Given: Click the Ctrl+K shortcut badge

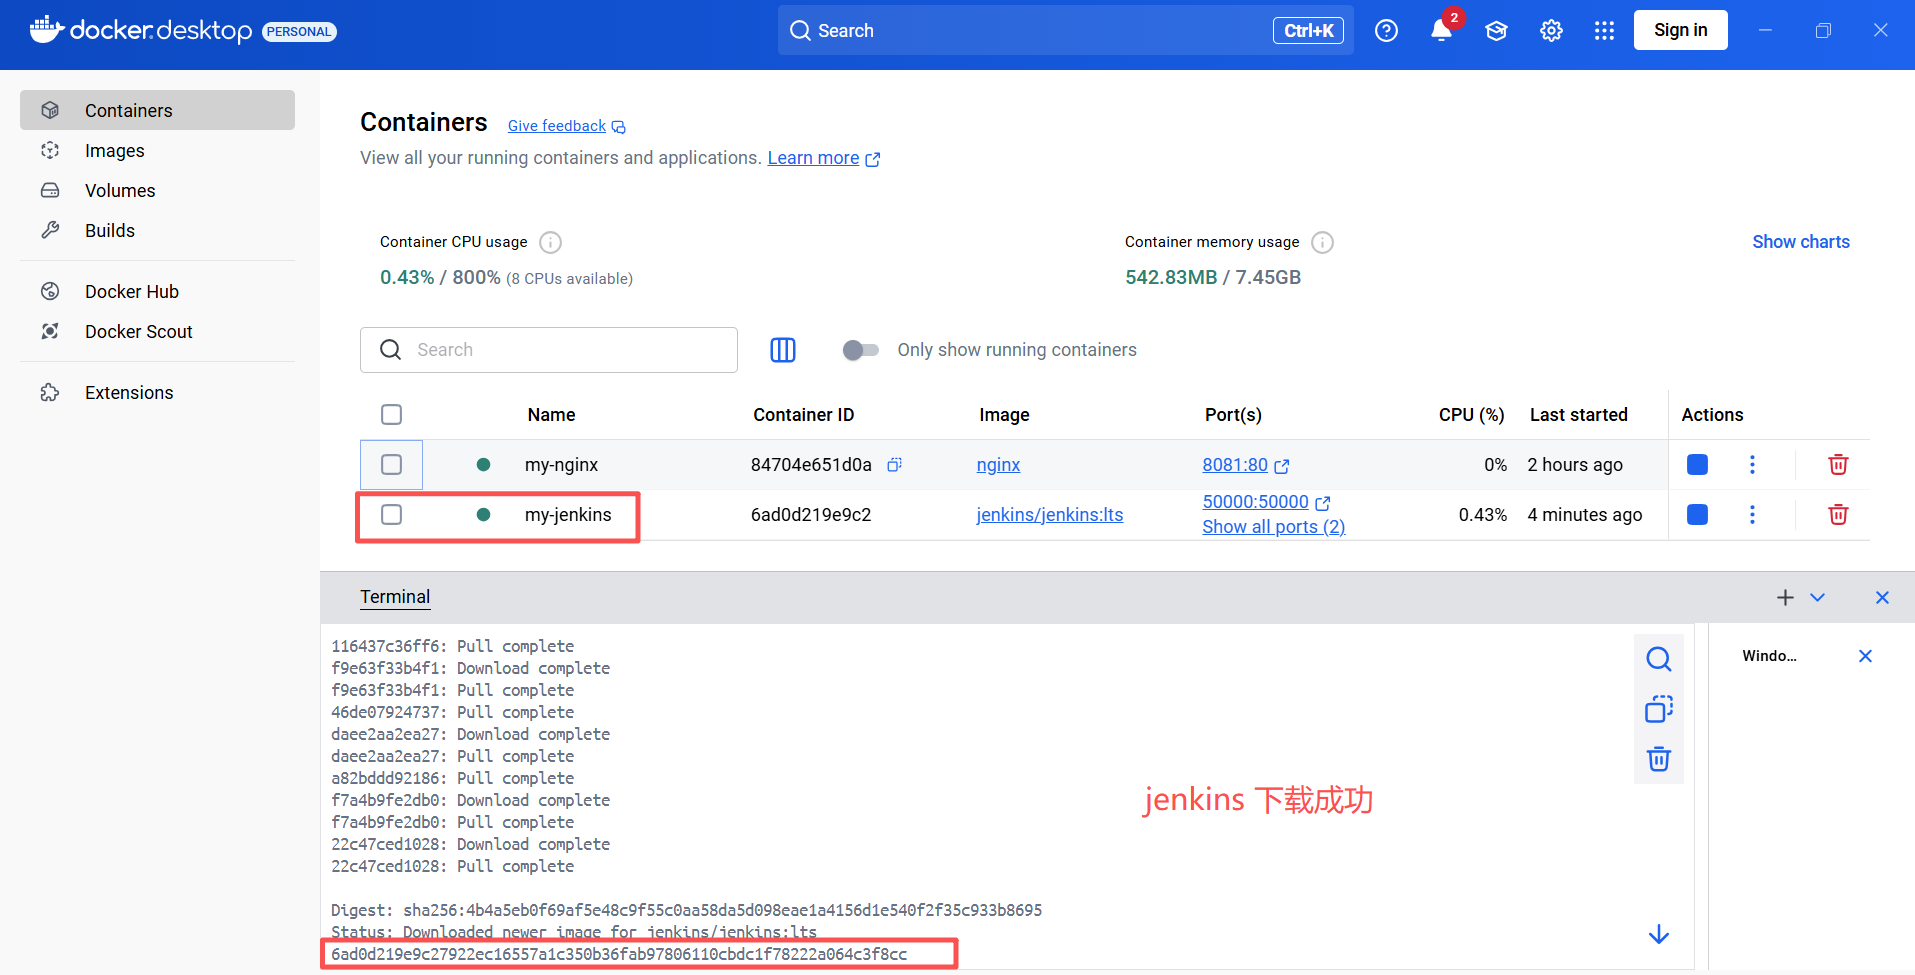Looking at the screenshot, I should pos(1308,31).
